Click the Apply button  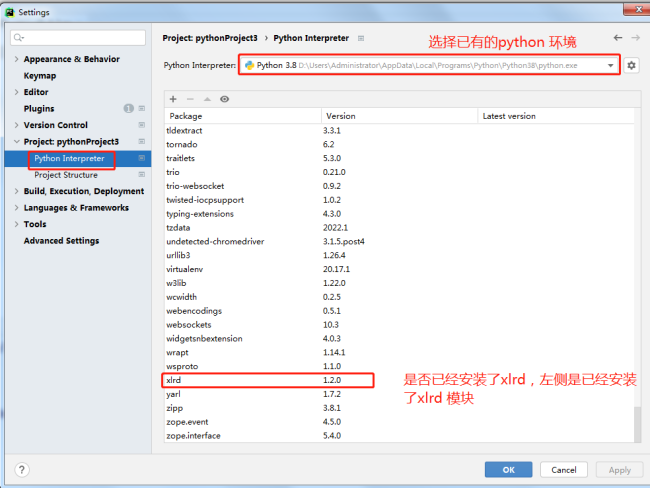pyautogui.click(x=620, y=470)
